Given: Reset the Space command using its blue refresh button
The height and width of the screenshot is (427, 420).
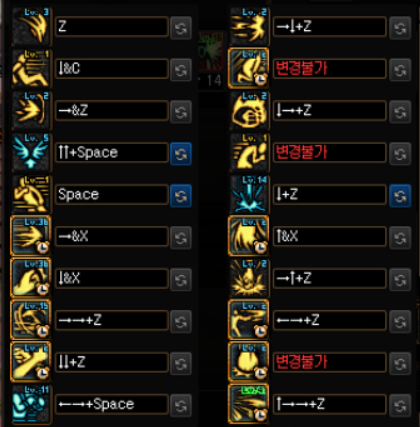Looking at the screenshot, I should click(181, 196).
